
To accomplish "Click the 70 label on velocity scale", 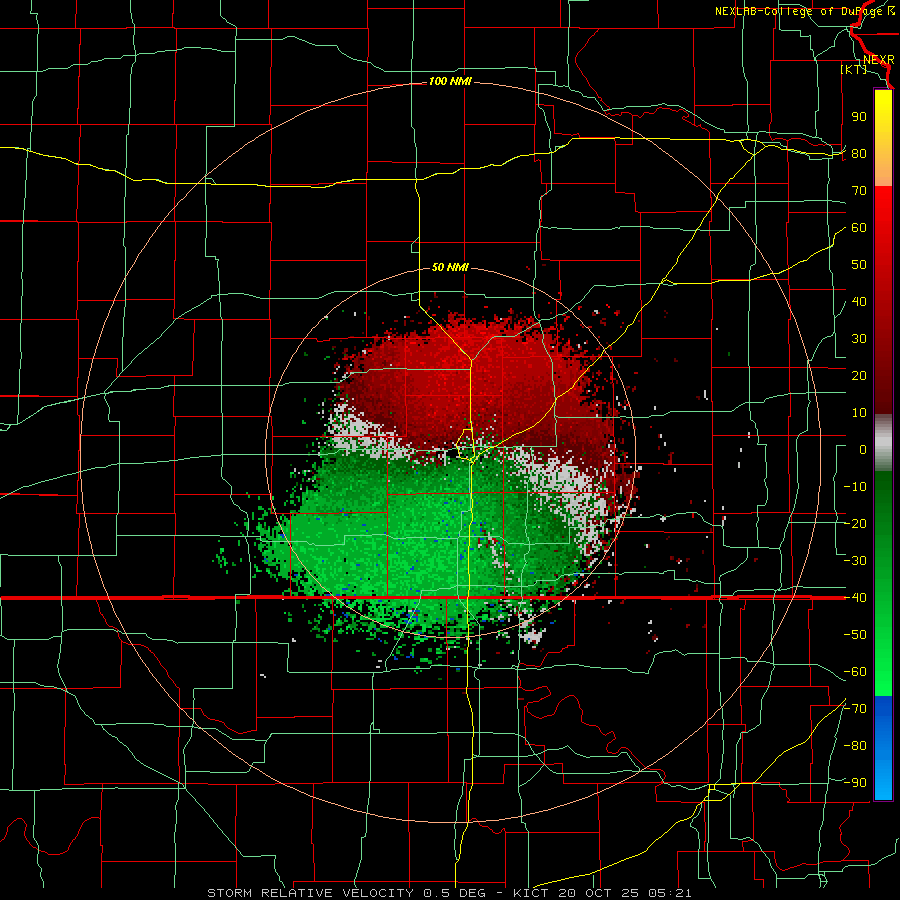I will (x=859, y=191).
